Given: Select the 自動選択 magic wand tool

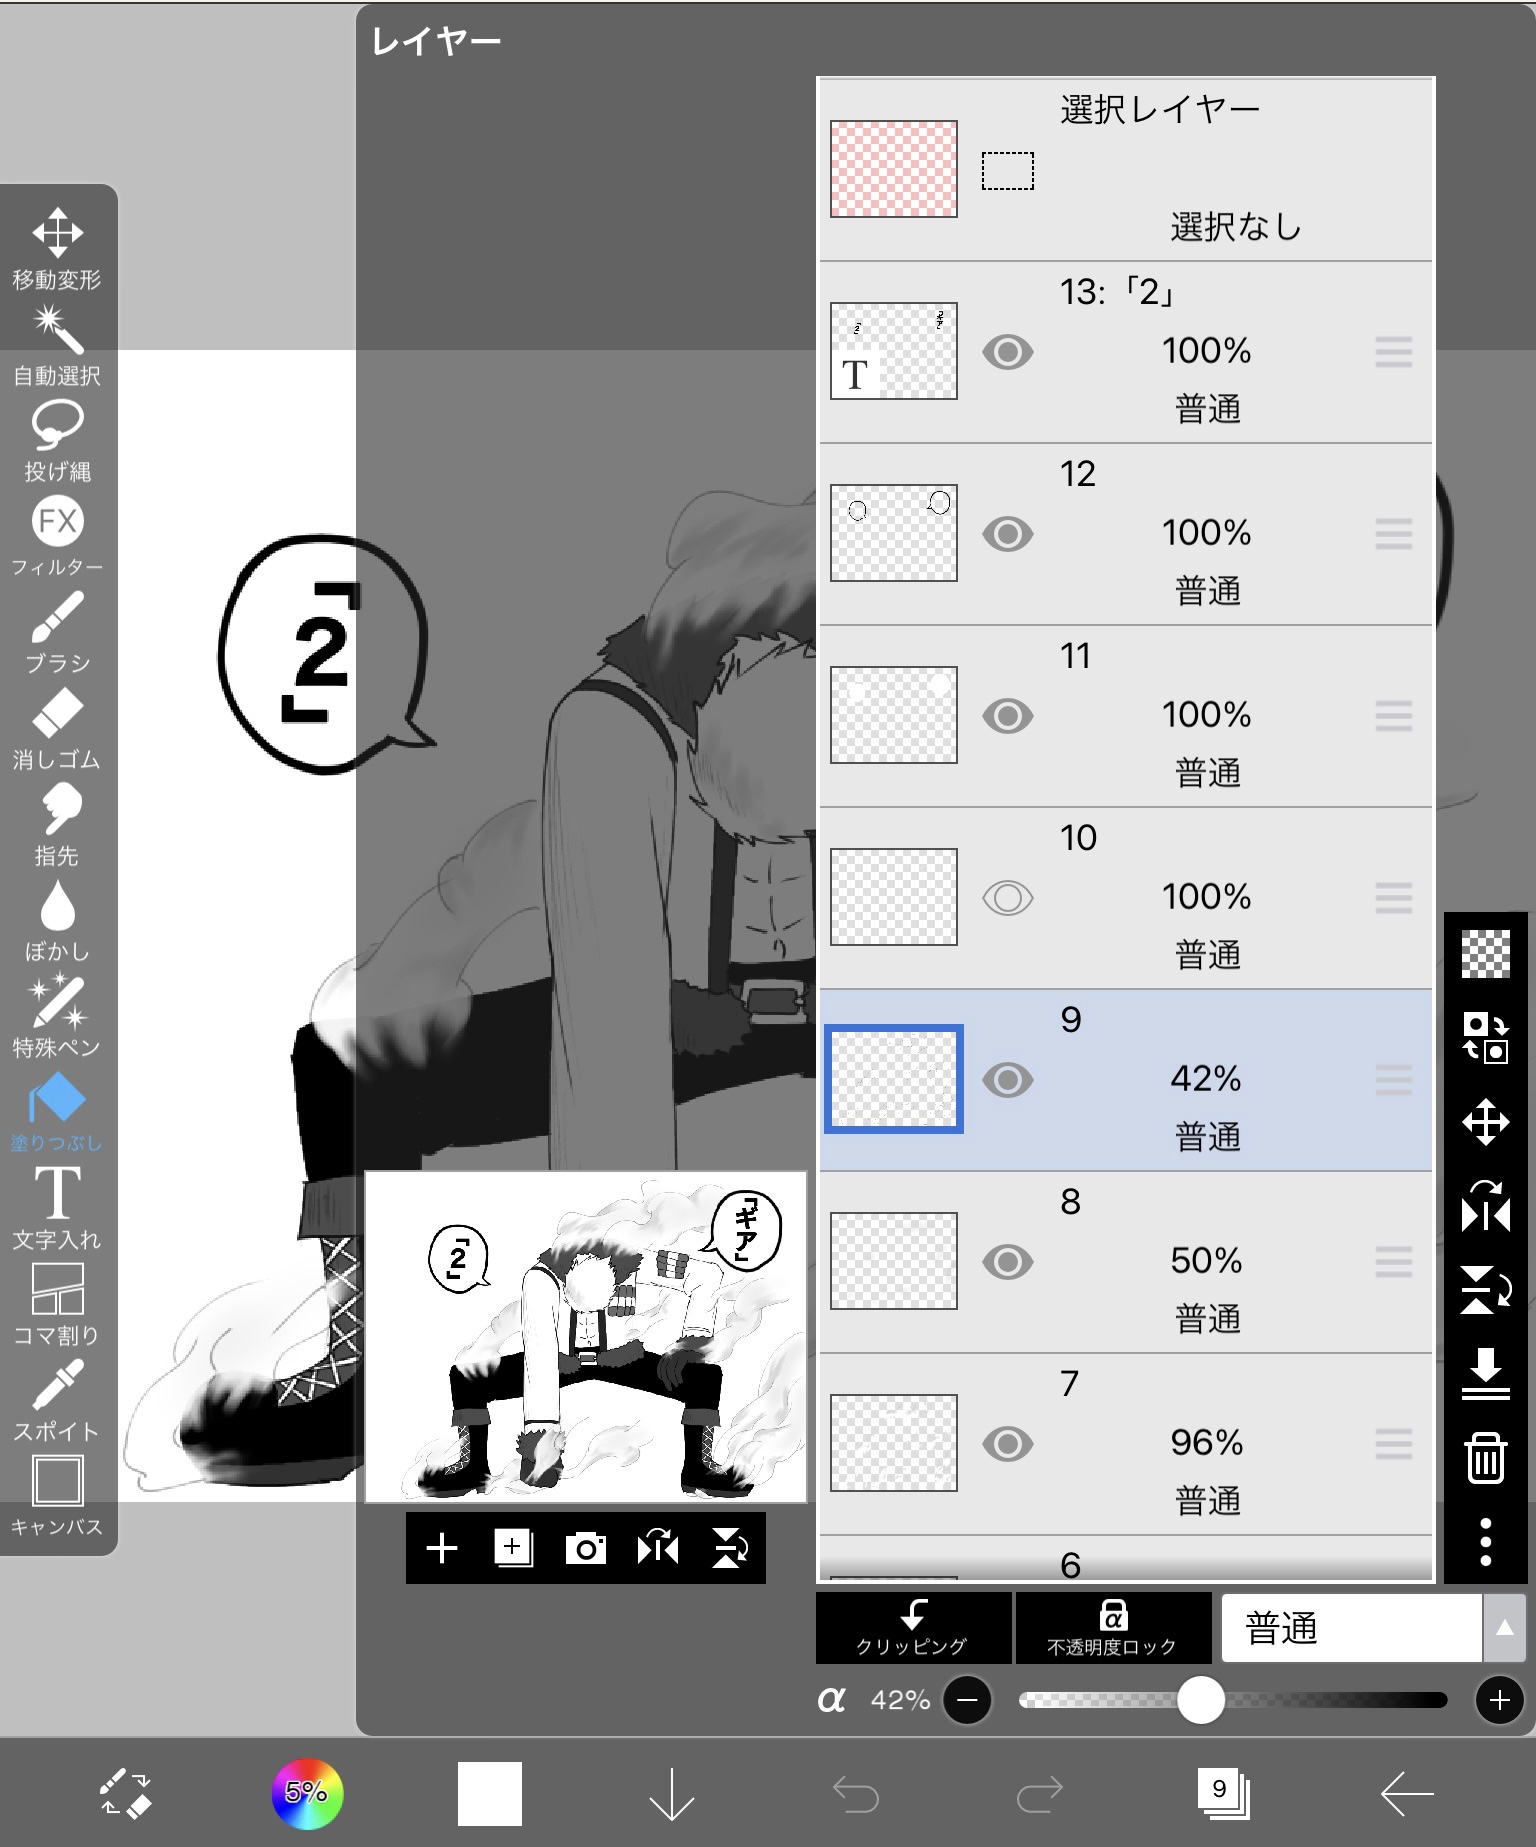Looking at the screenshot, I should pos(57,345).
